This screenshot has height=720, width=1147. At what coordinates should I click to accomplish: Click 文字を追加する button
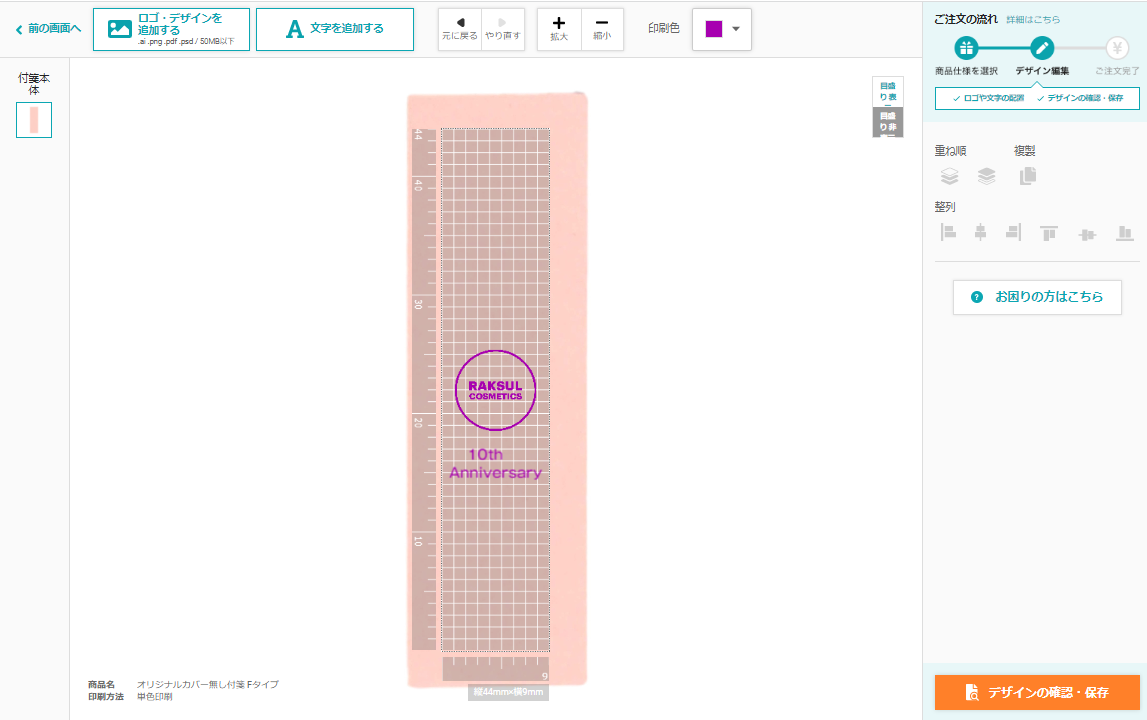click(x=335, y=29)
